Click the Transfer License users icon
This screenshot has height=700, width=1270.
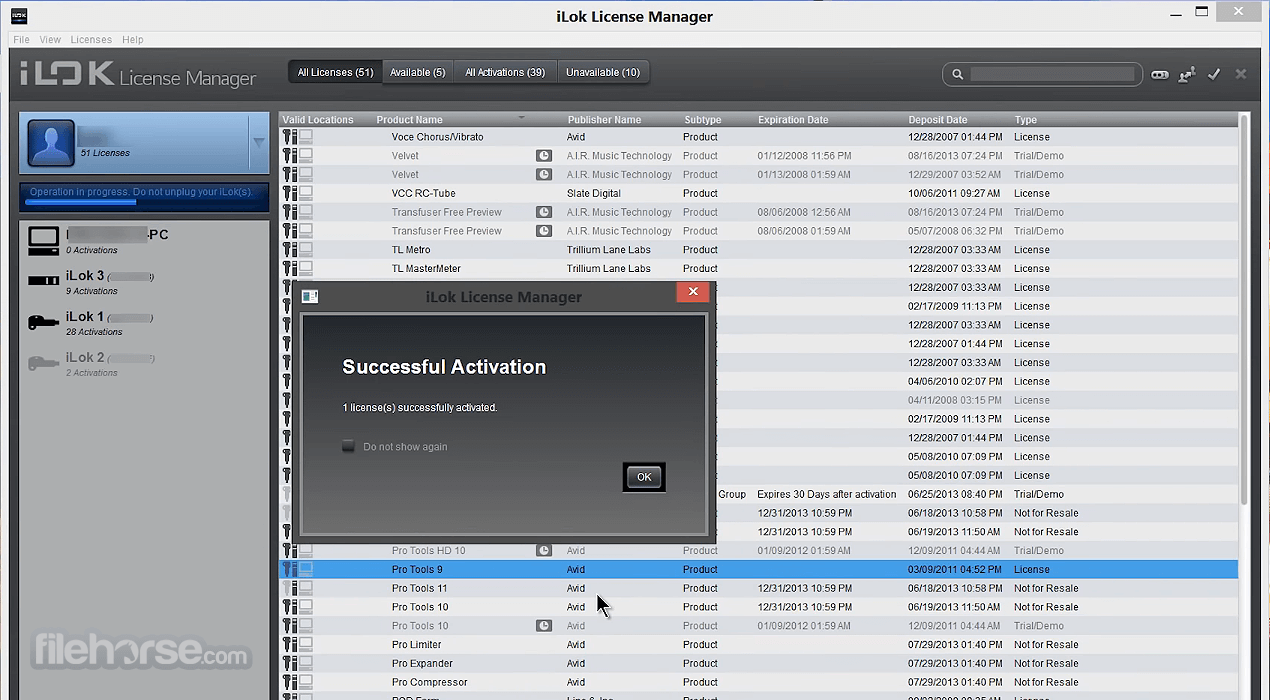click(1187, 74)
